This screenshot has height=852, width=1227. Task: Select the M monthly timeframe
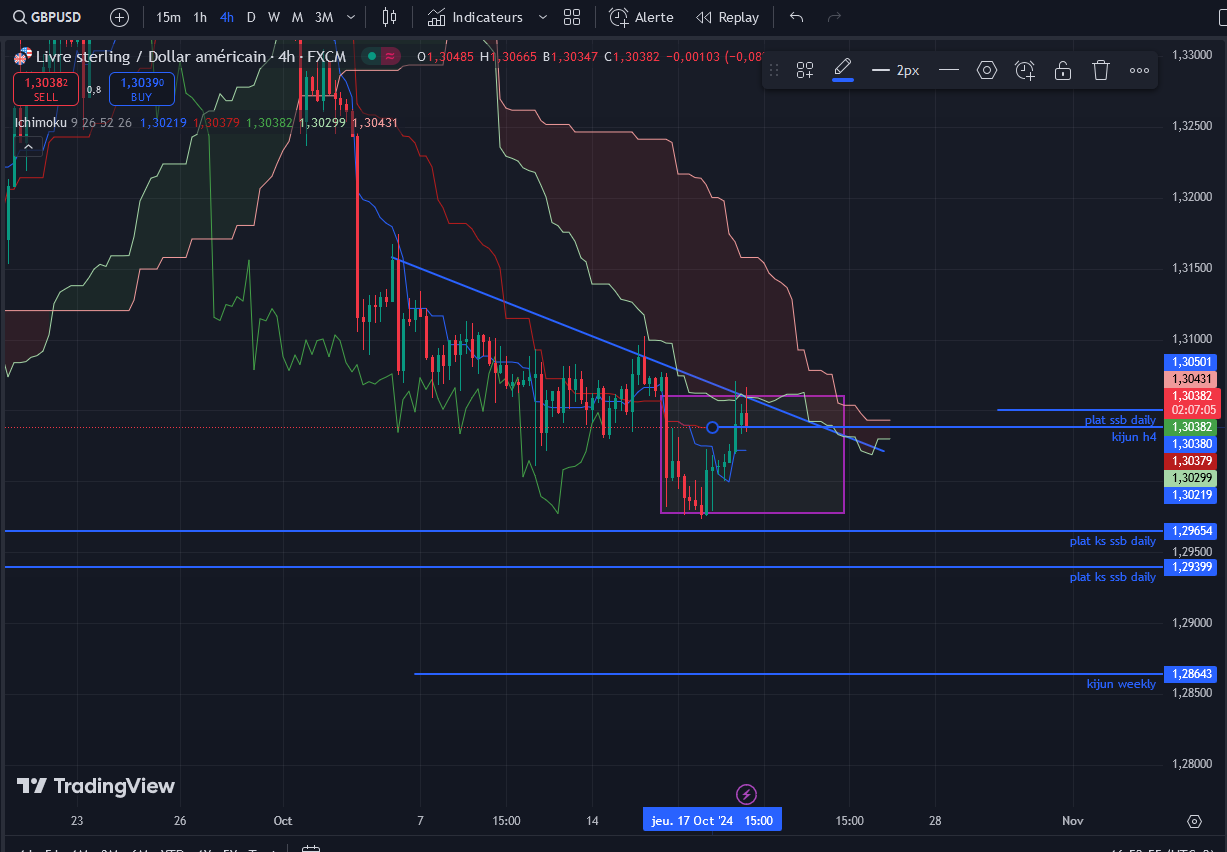[298, 17]
